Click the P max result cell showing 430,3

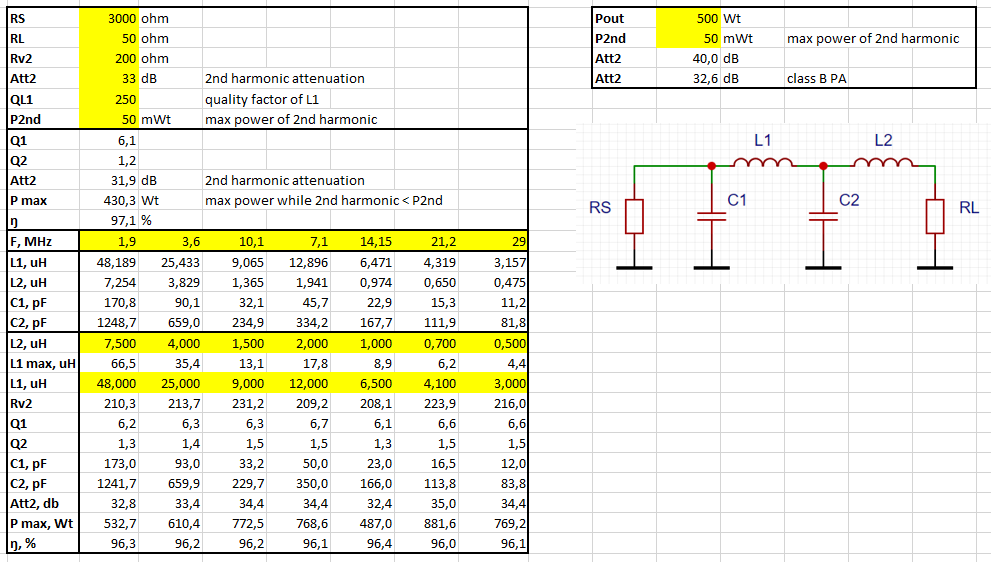(x=107, y=200)
